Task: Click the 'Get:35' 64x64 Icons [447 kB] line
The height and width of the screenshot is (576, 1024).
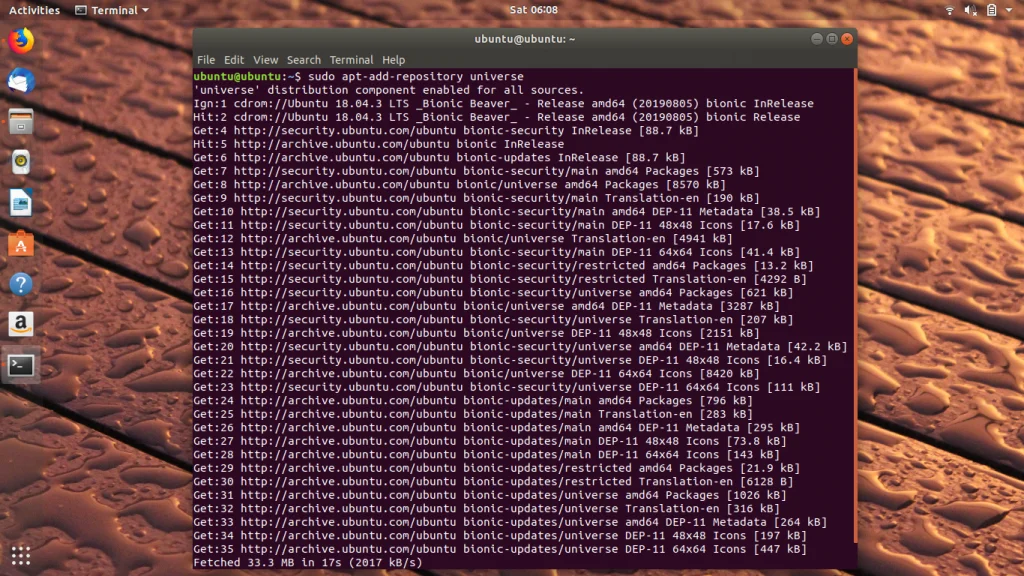Action: 500,549
